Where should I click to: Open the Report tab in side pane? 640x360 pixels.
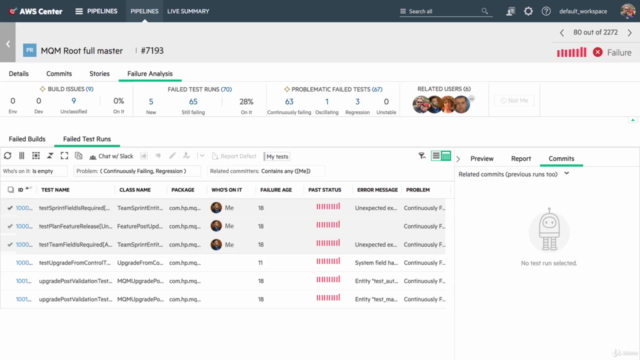click(521, 158)
